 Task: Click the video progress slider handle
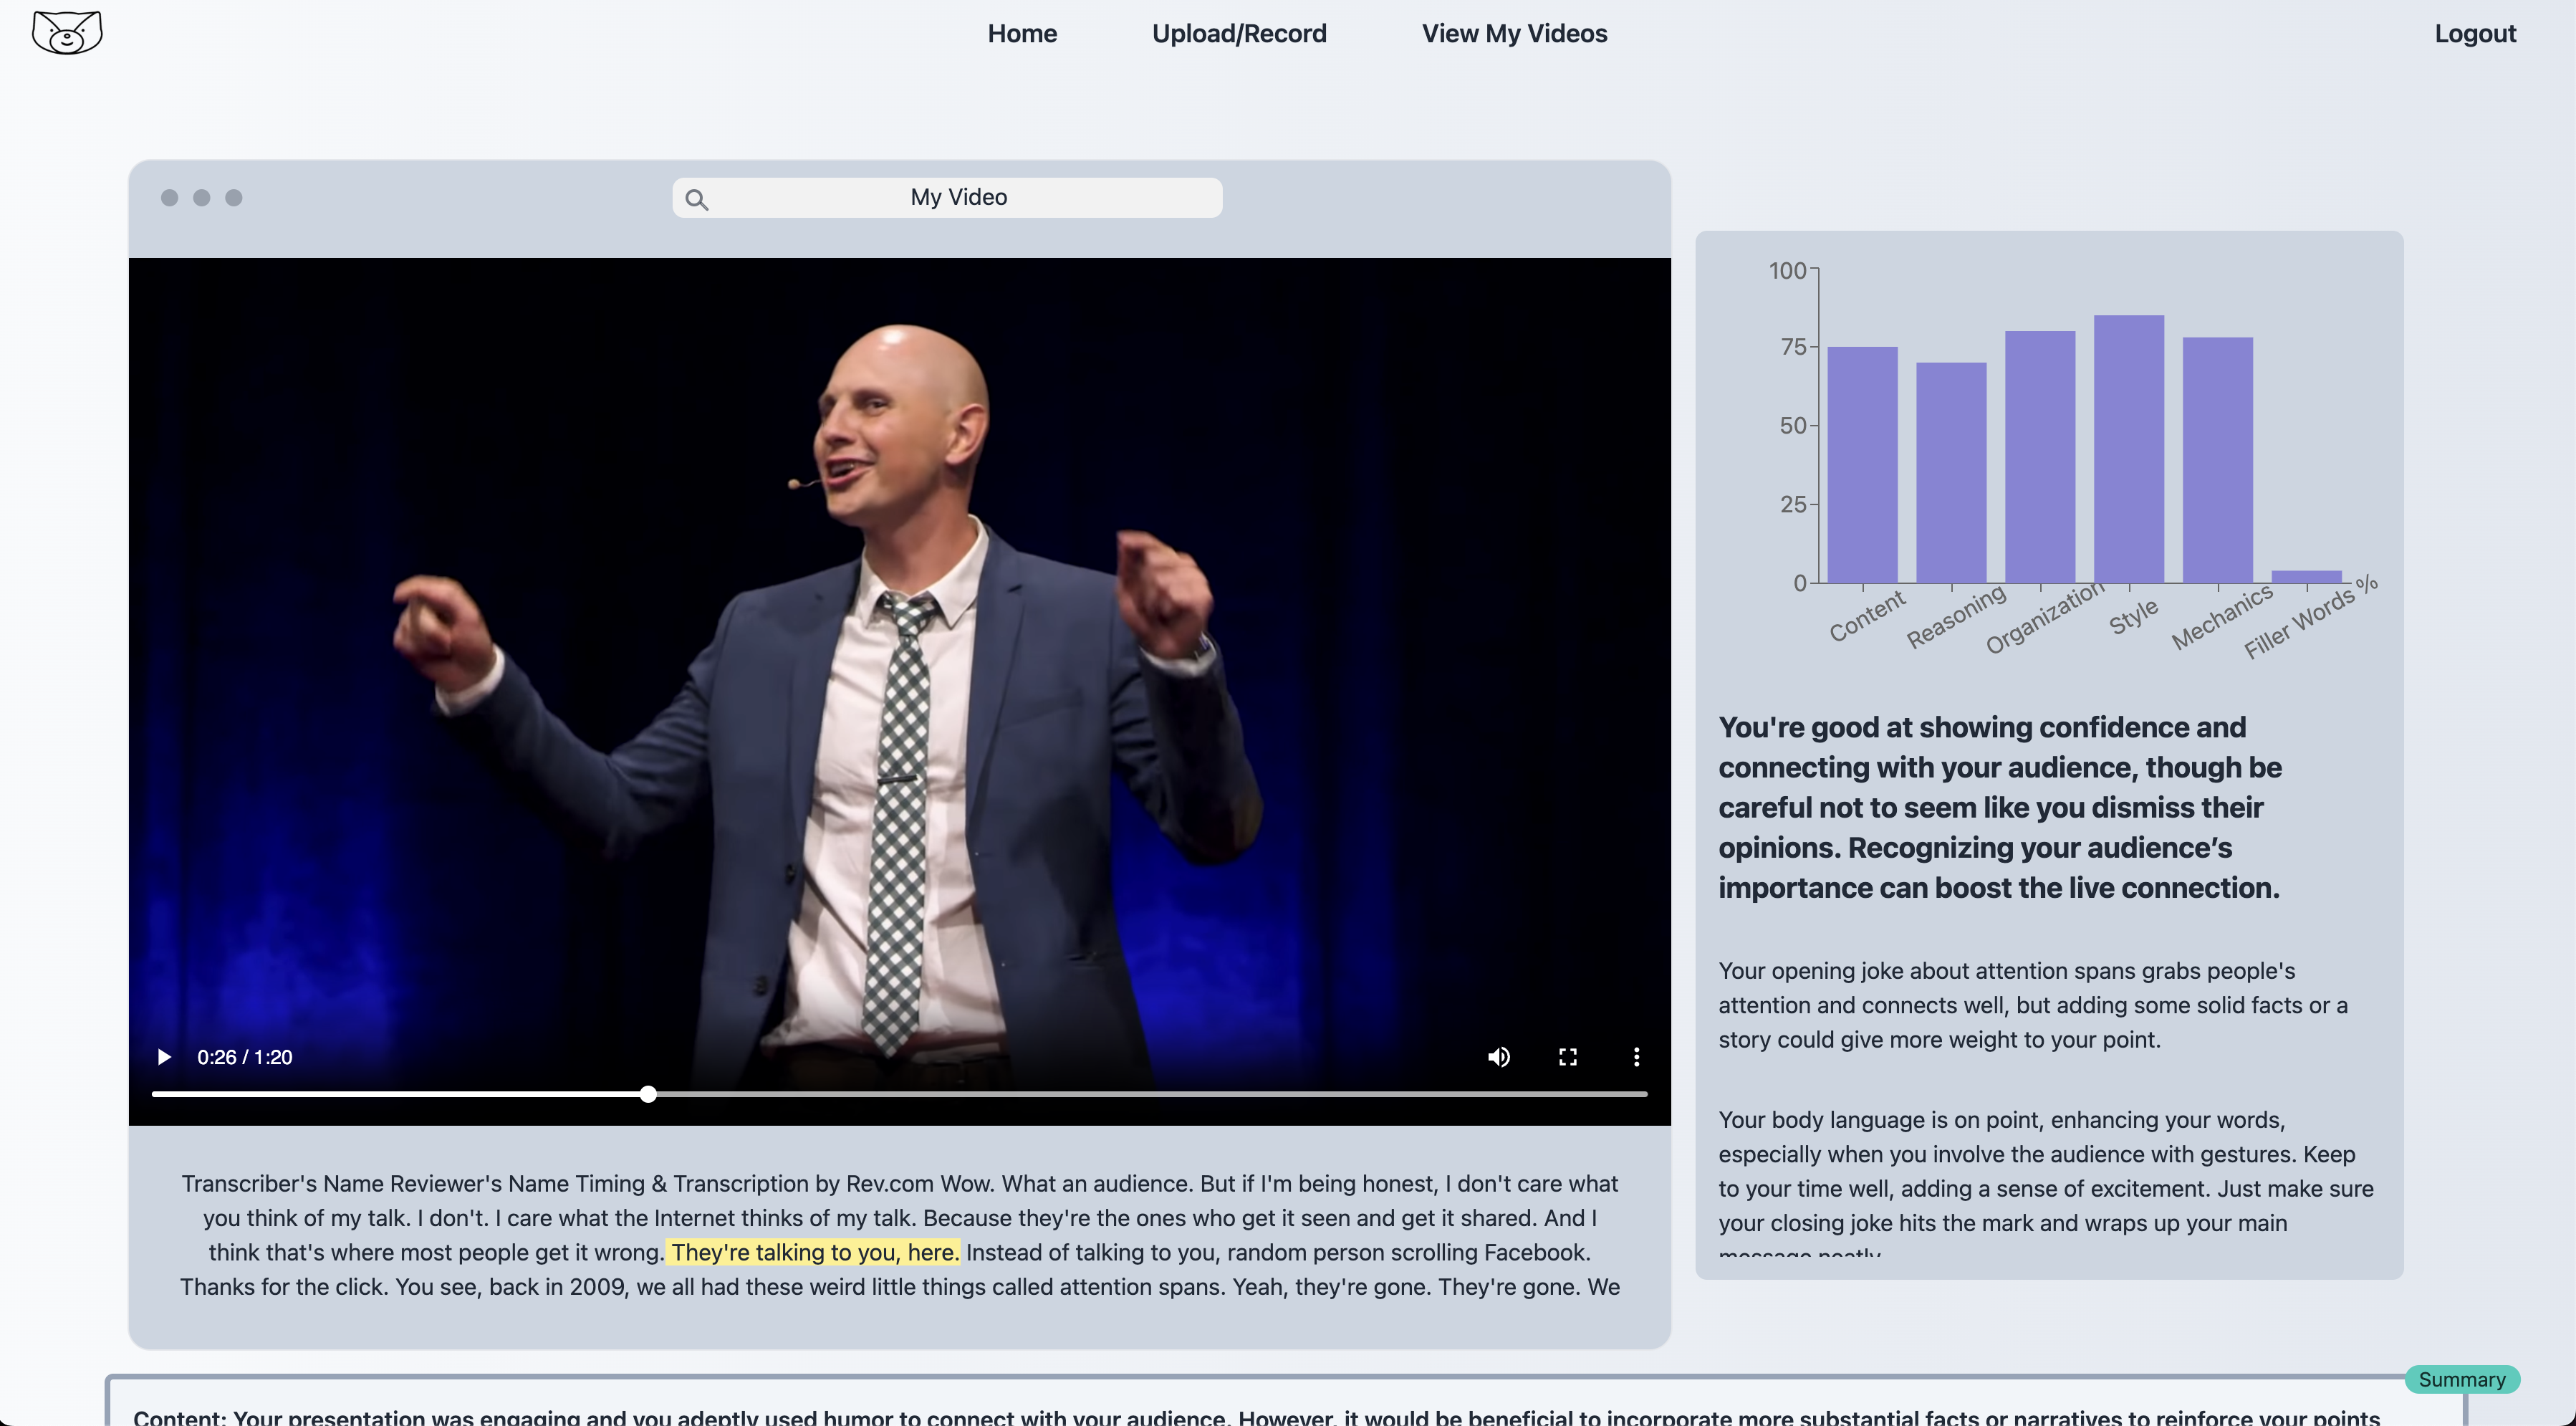(648, 1094)
